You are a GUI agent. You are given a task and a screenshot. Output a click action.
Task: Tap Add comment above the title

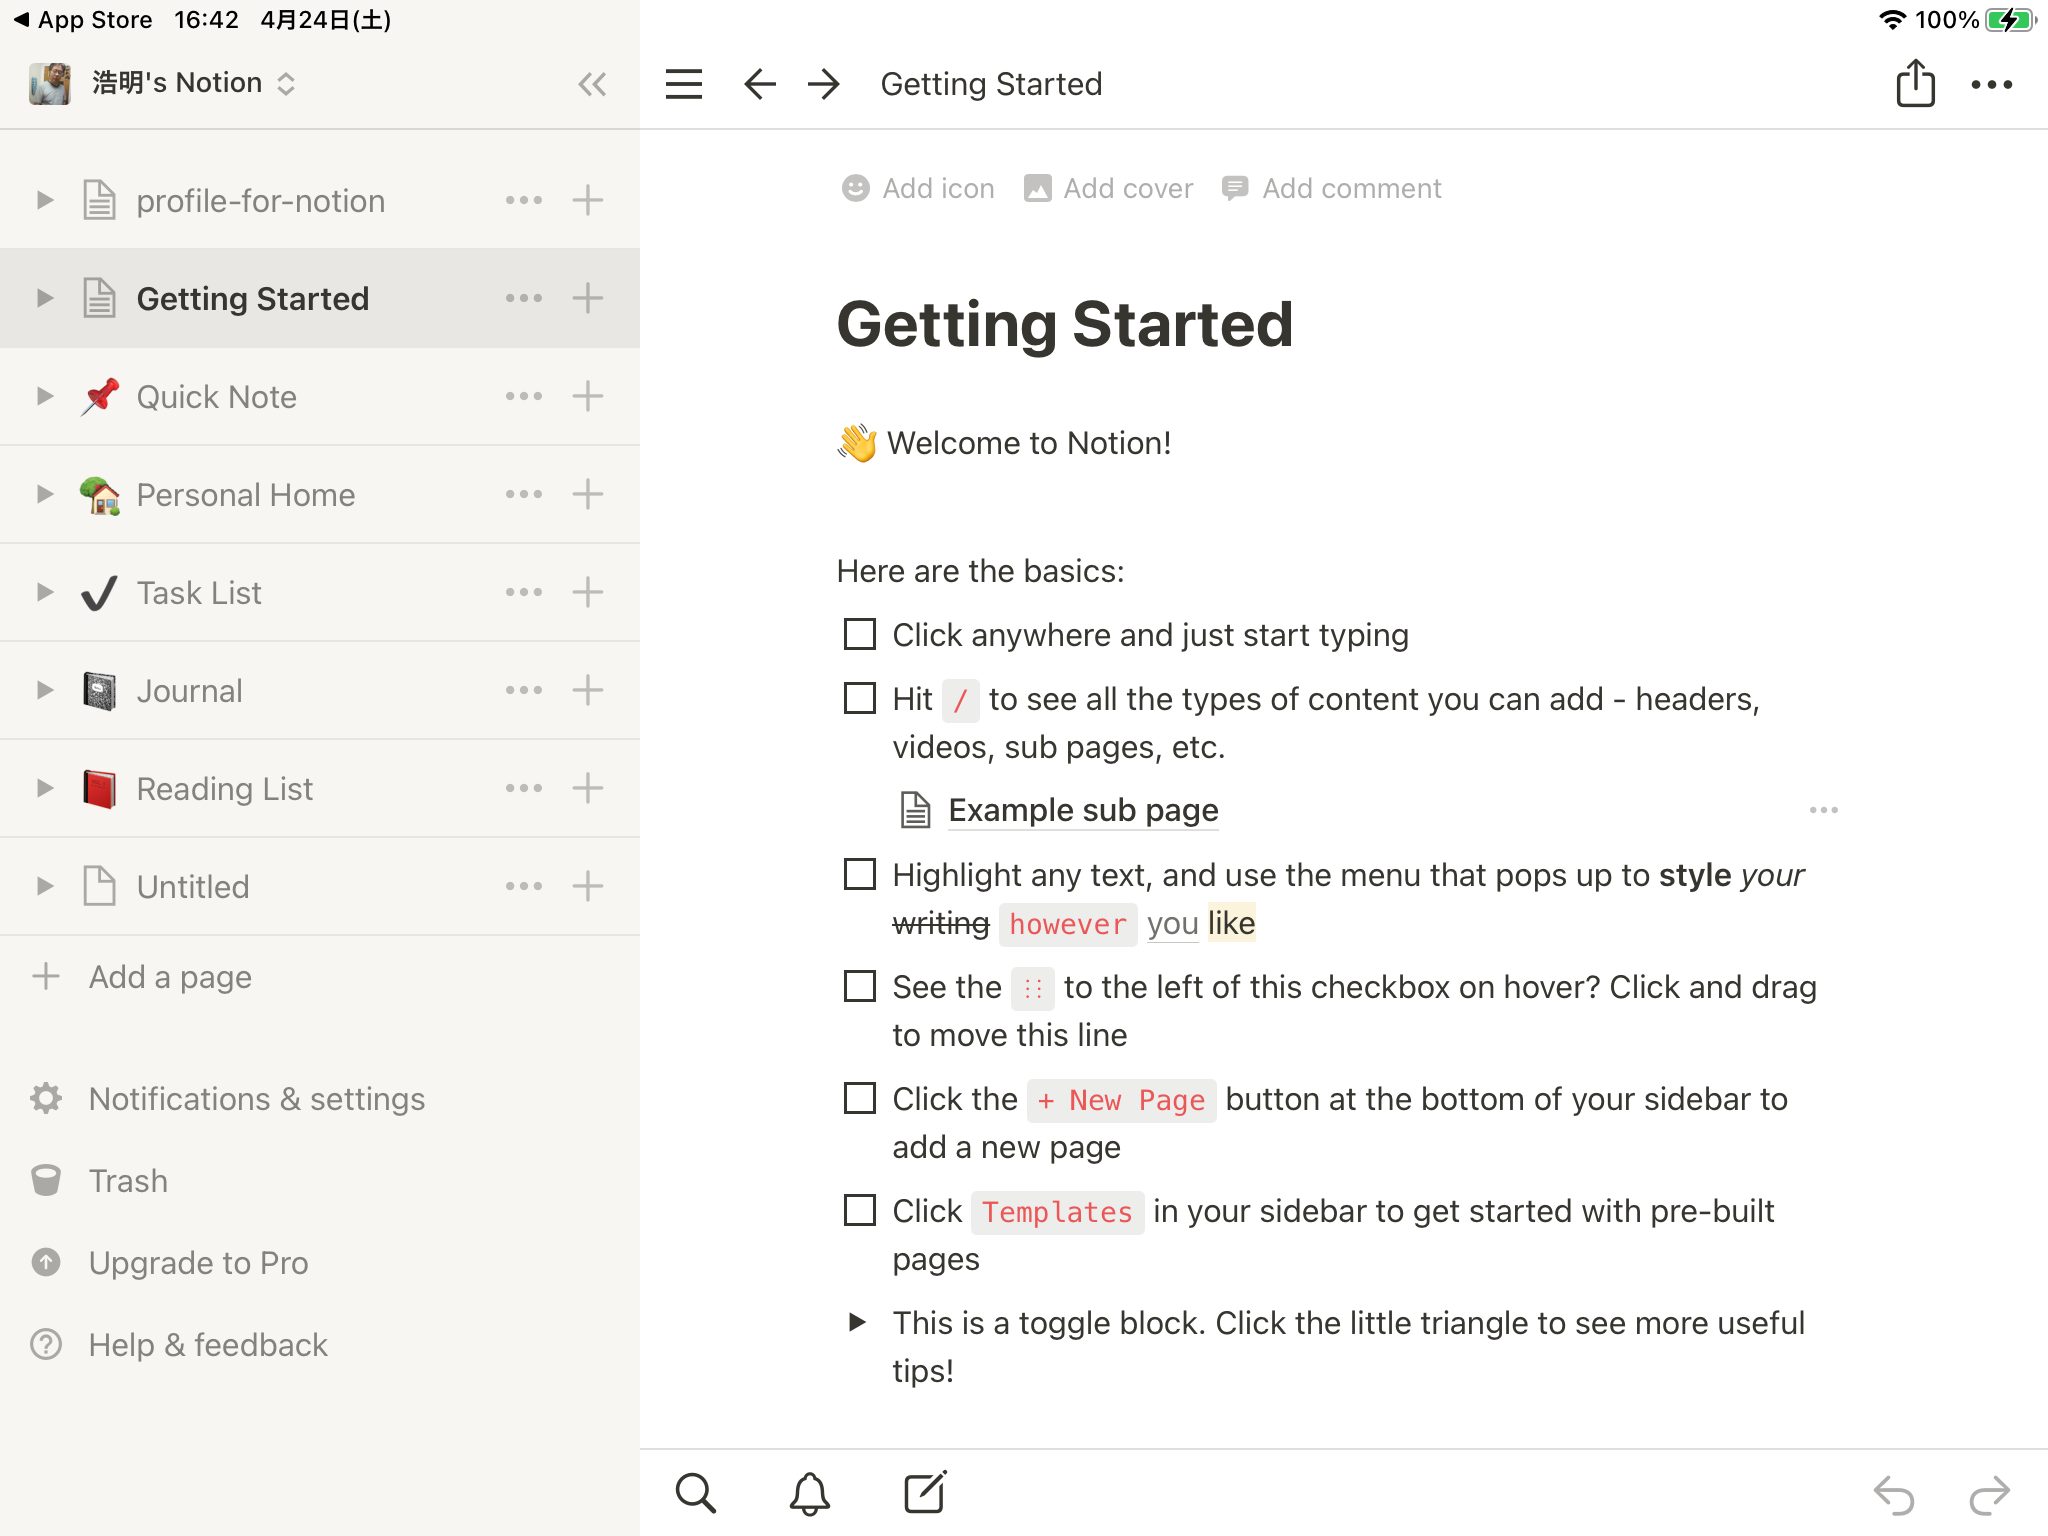click(x=1331, y=188)
